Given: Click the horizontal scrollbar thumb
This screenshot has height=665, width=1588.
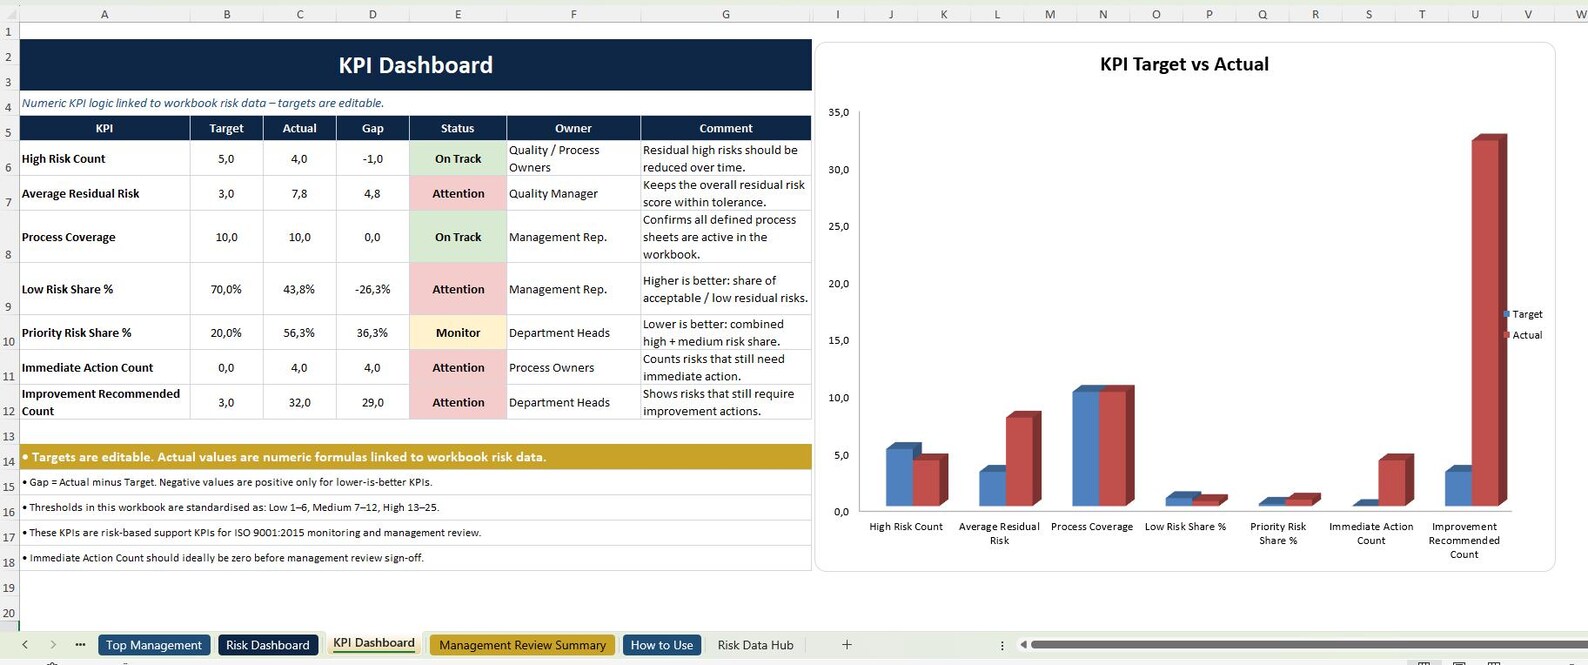Looking at the screenshot, I should [1309, 645].
